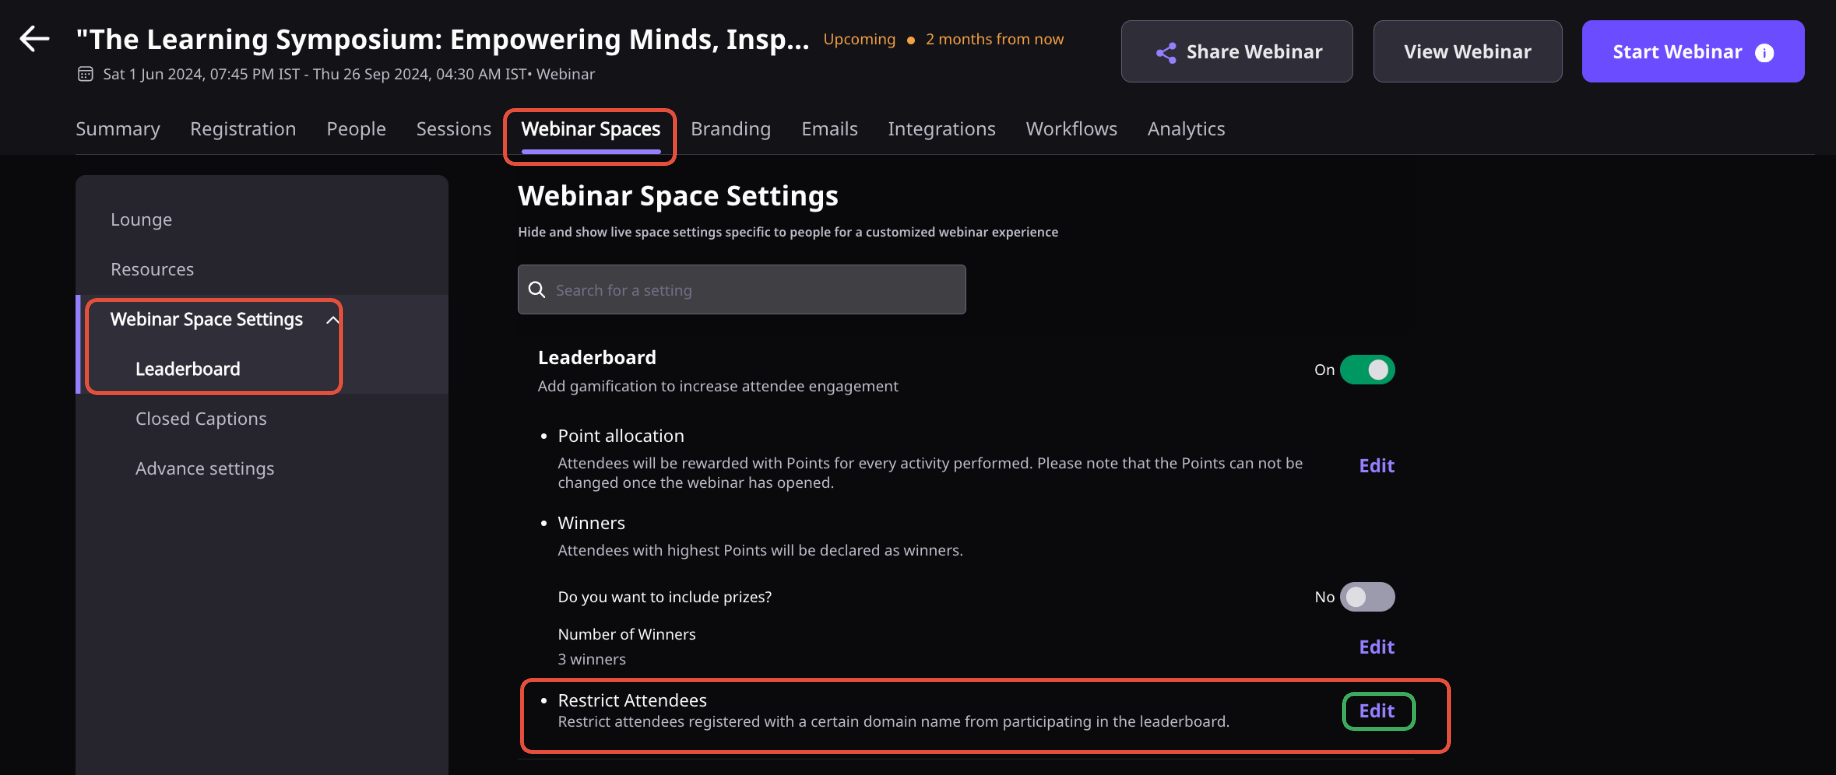The height and width of the screenshot is (775, 1836).
Task: Click the Webinar Space Settings page heading
Action: pyautogui.click(x=678, y=196)
